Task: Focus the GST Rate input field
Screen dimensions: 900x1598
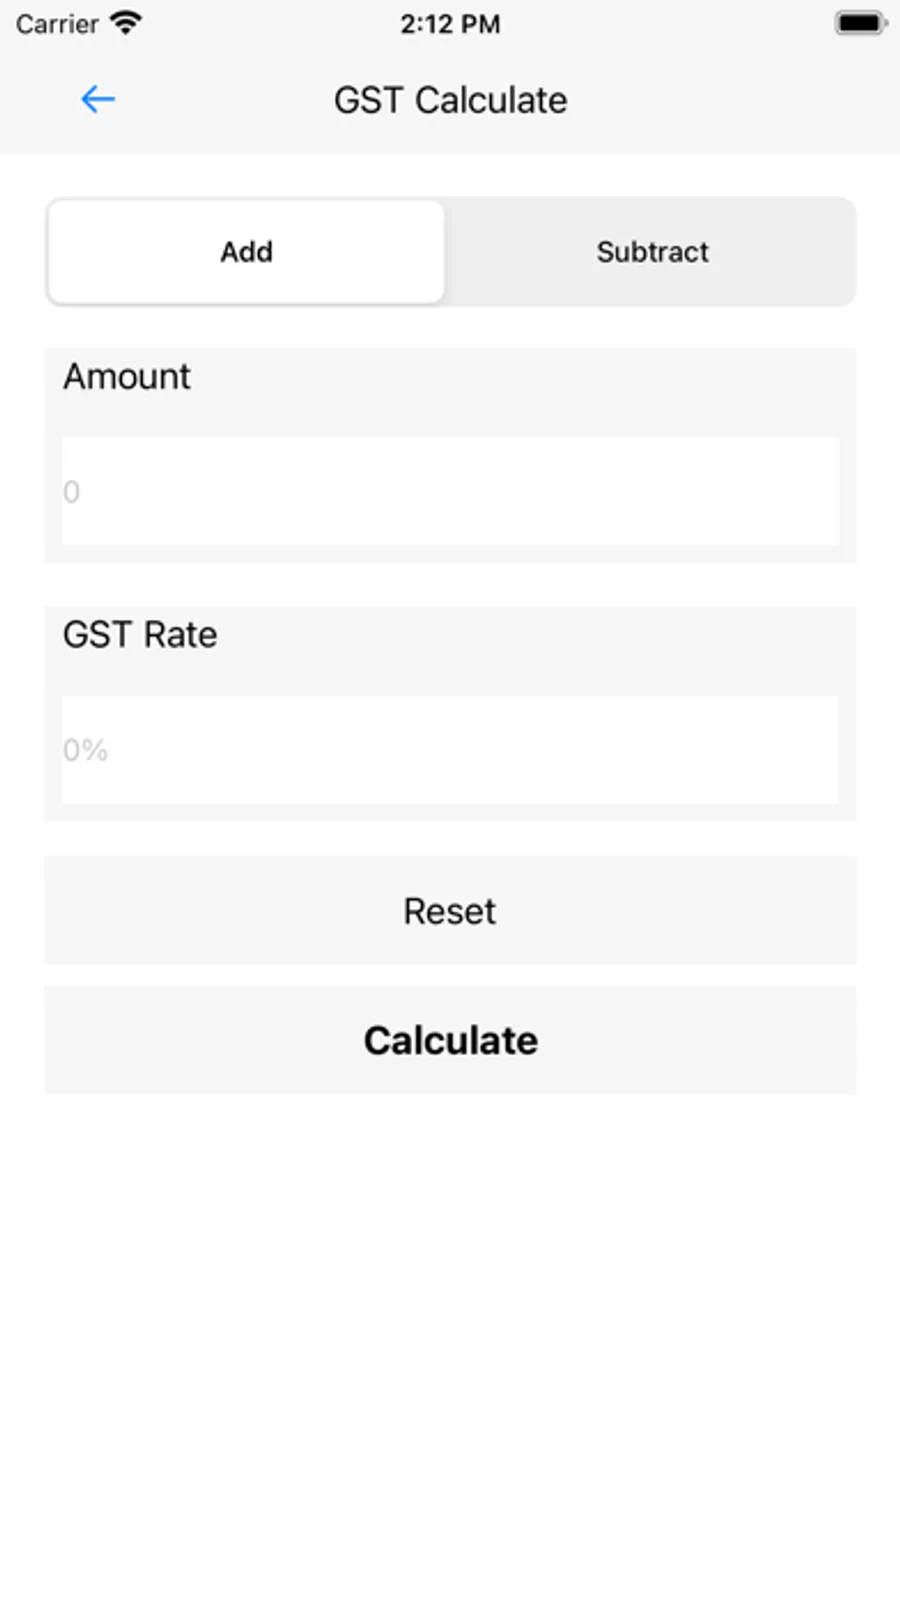Action: coord(450,749)
